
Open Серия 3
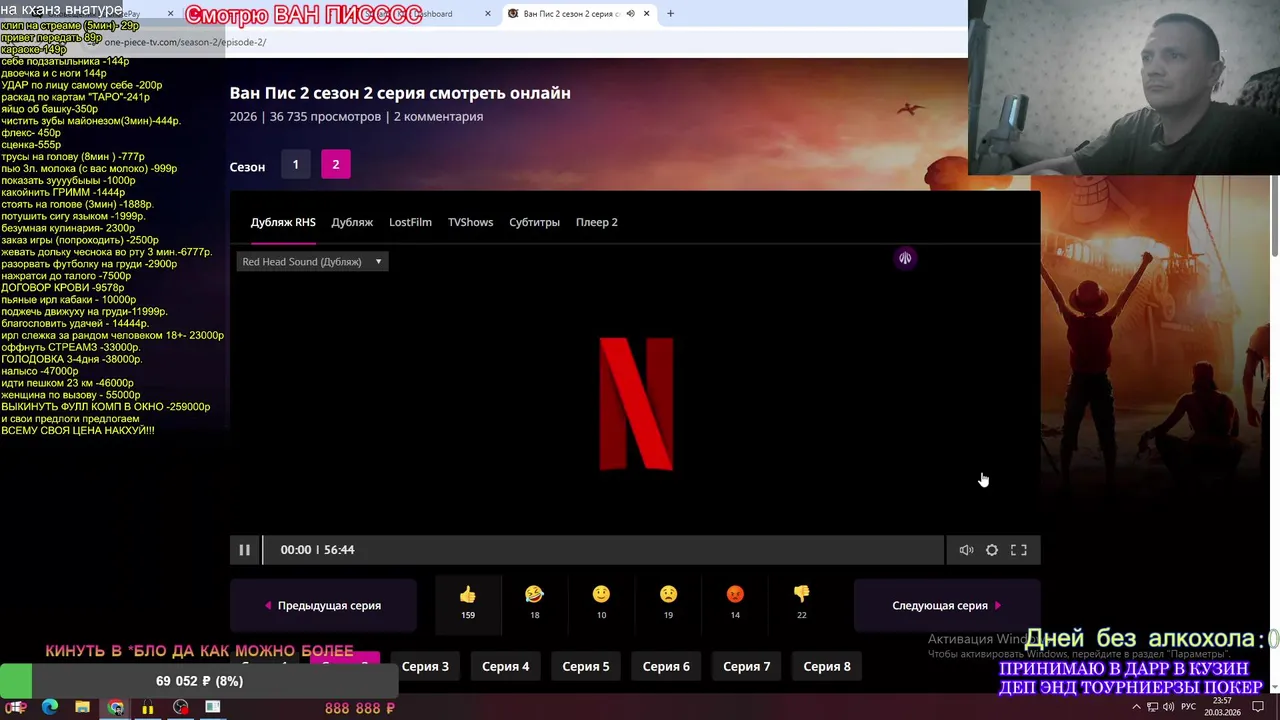pyautogui.click(x=425, y=667)
